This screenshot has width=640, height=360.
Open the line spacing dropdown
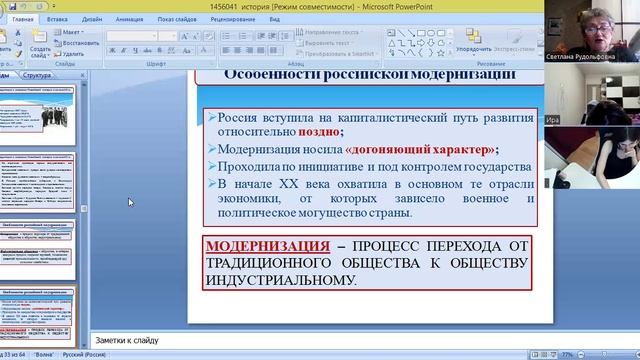tap(286, 36)
